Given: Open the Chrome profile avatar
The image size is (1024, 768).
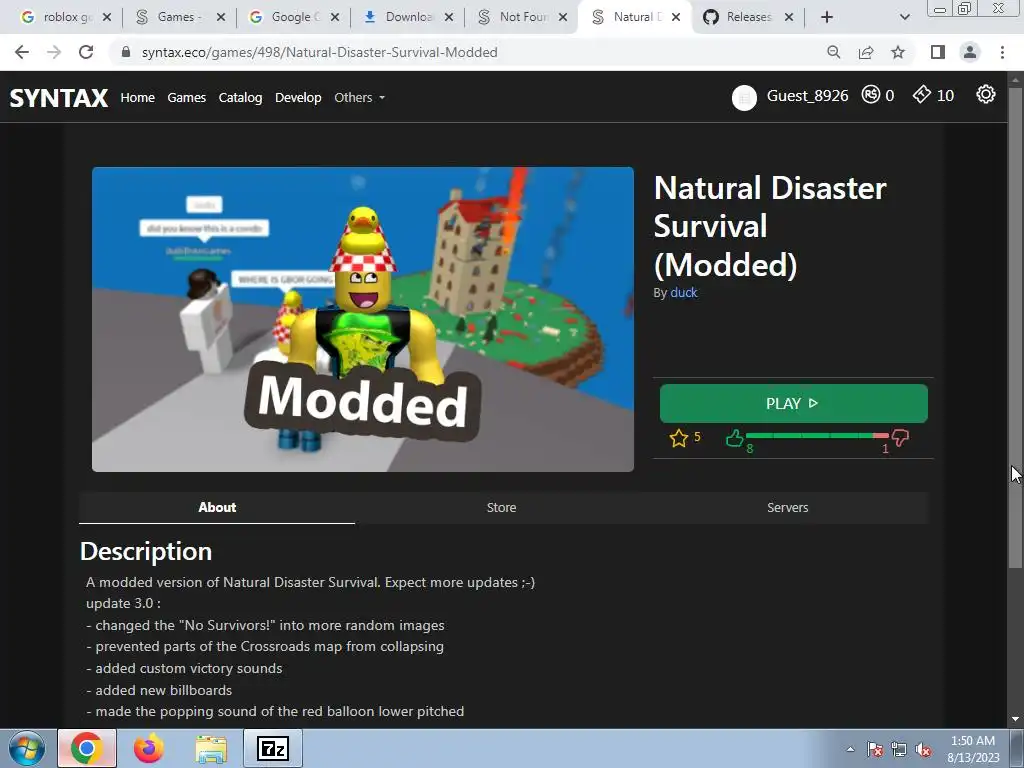Looking at the screenshot, I should [x=970, y=52].
